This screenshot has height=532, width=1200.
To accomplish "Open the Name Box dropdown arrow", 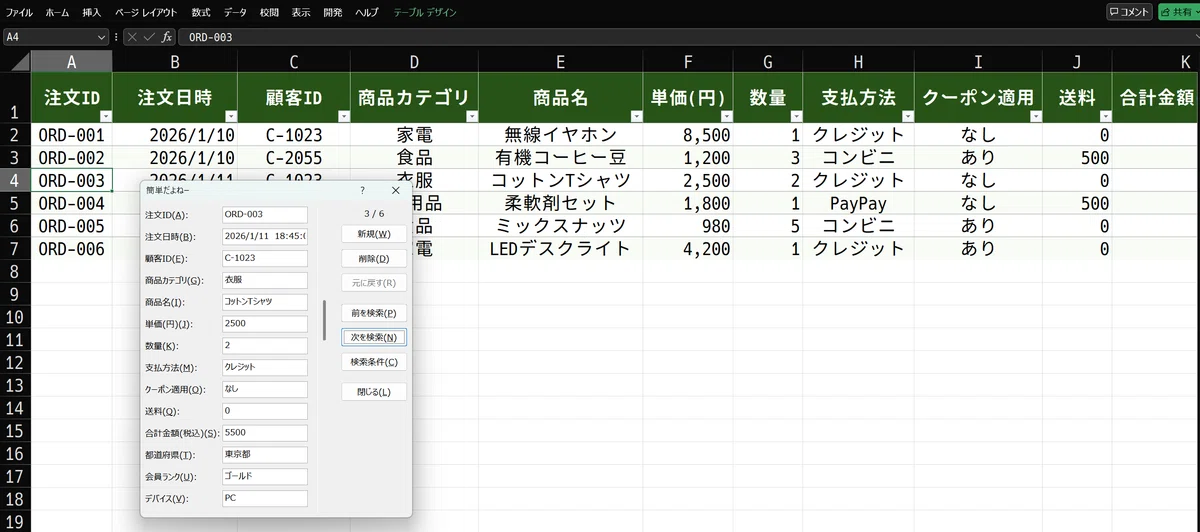I will [102, 37].
